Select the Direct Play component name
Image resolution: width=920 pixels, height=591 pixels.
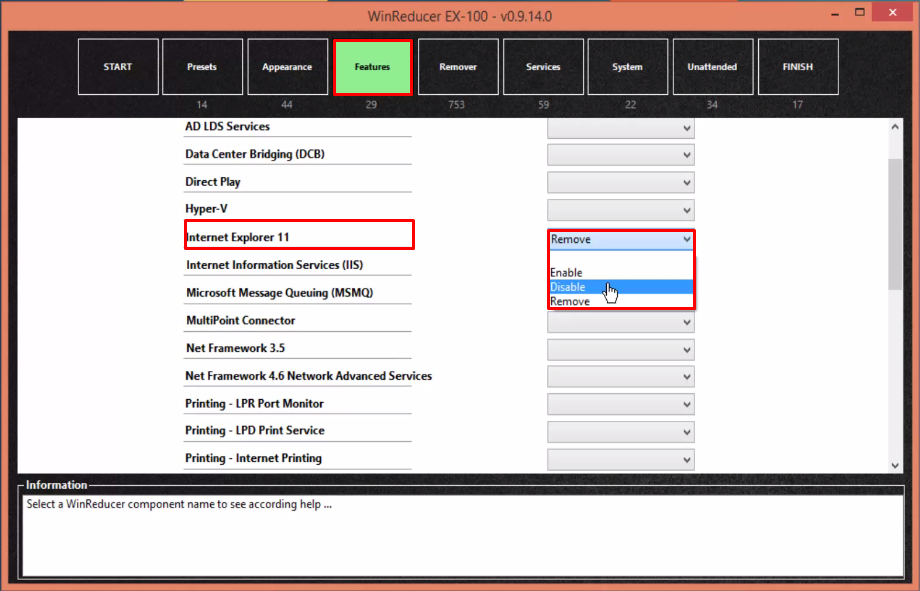pyautogui.click(x=213, y=182)
